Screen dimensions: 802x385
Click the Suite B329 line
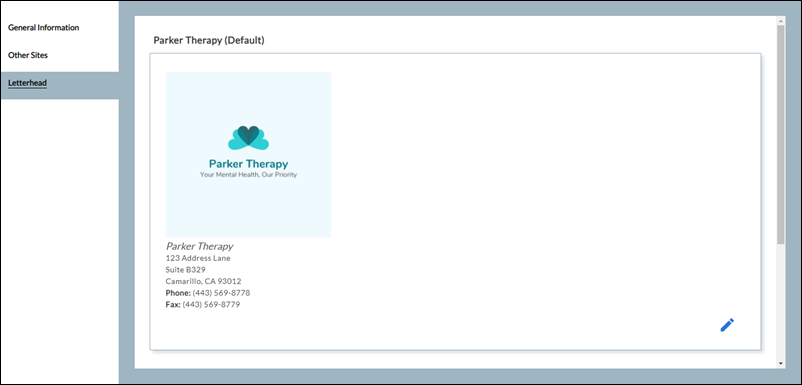(186, 269)
